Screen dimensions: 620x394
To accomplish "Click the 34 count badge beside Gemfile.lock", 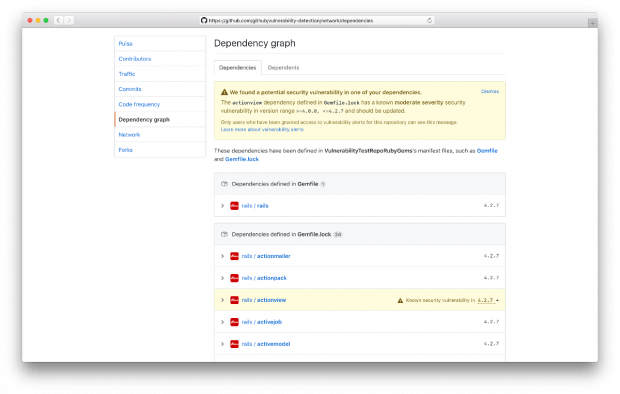I will (338, 235).
